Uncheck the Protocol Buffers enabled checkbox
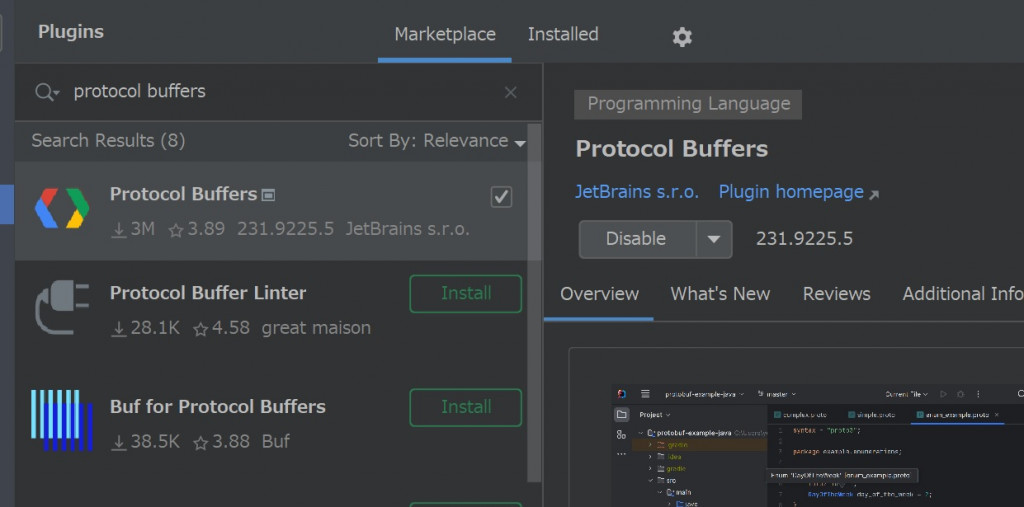 pyautogui.click(x=501, y=197)
